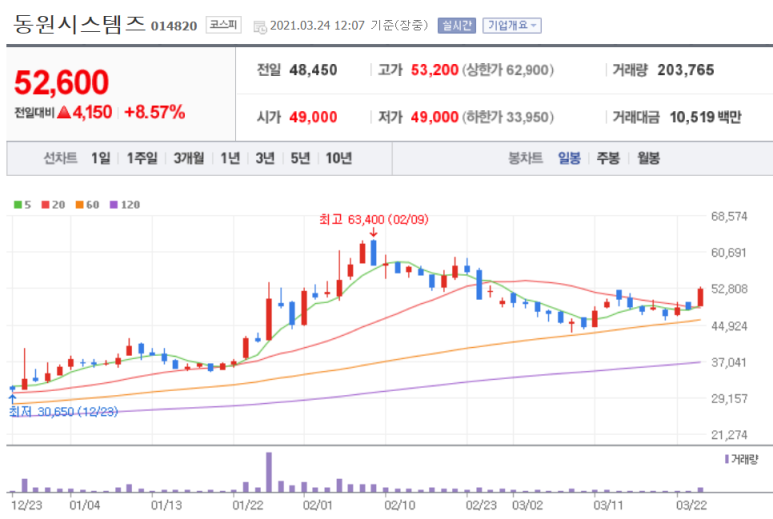Select the 1주일 line chart tab
773x519 pixels.
142,158
